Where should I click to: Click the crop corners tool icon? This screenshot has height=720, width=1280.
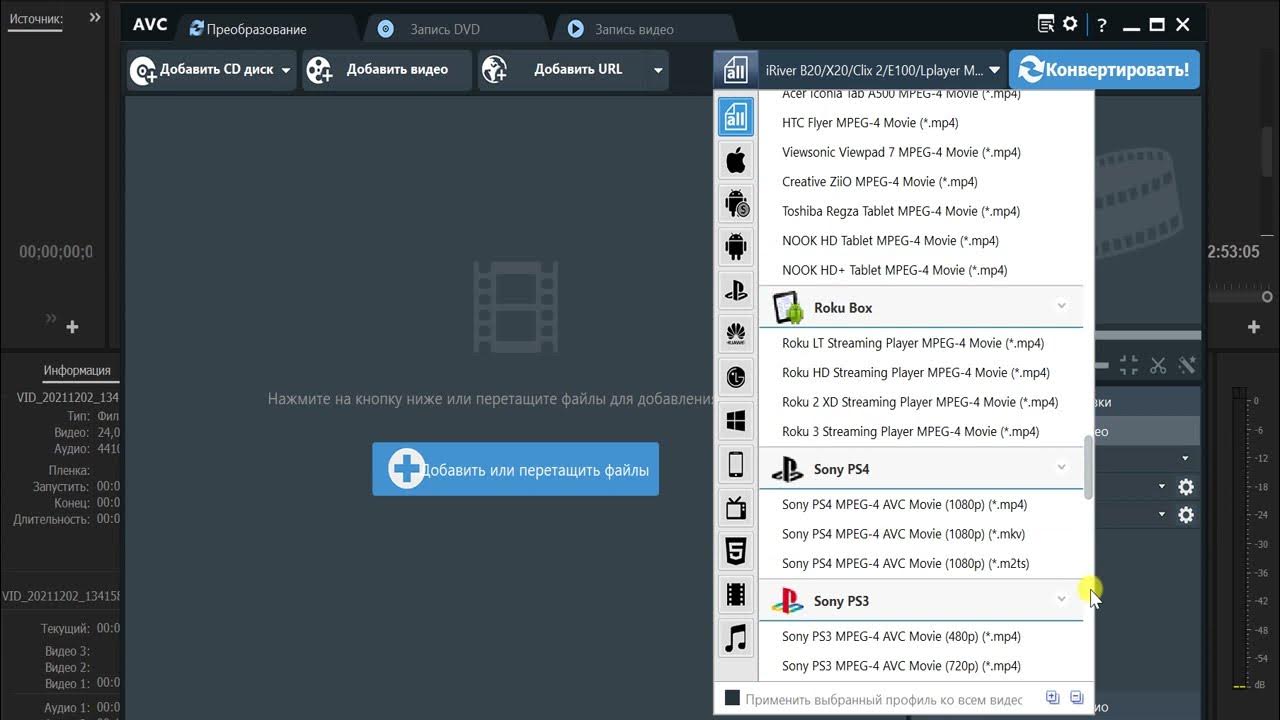pyautogui.click(x=1128, y=365)
